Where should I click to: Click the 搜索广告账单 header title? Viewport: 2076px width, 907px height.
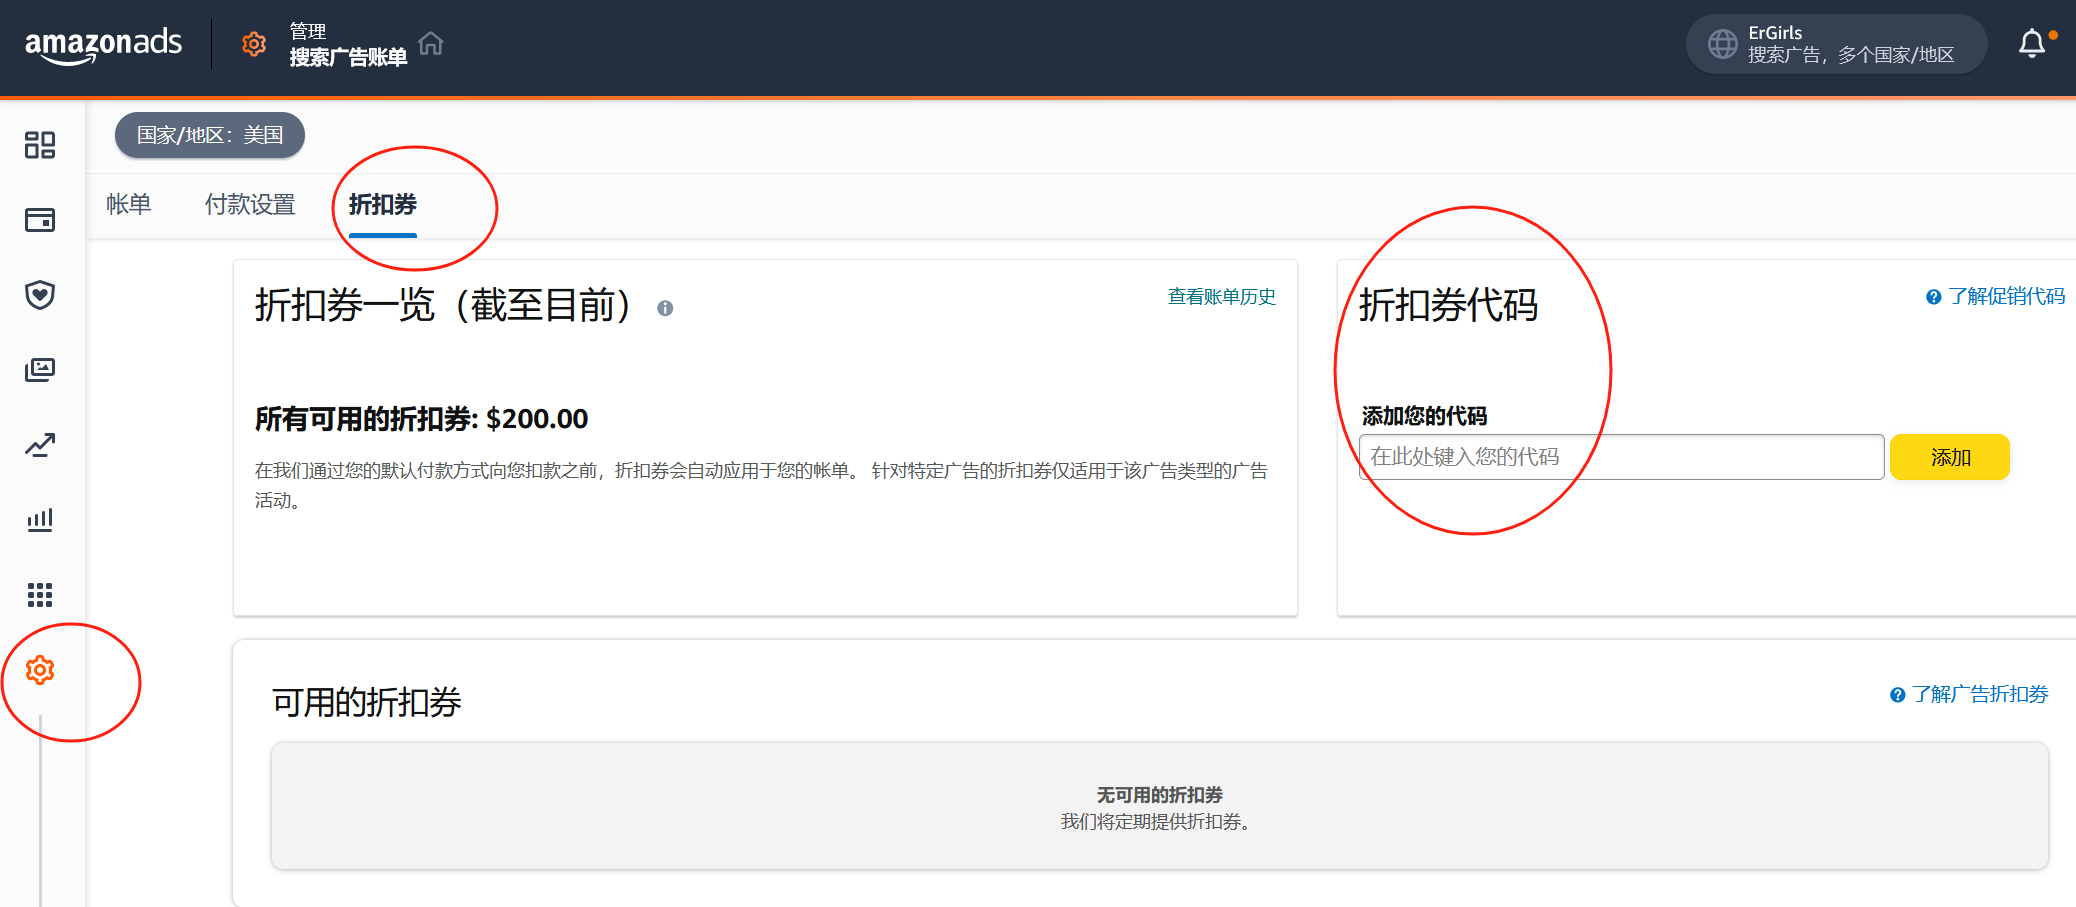[348, 57]
